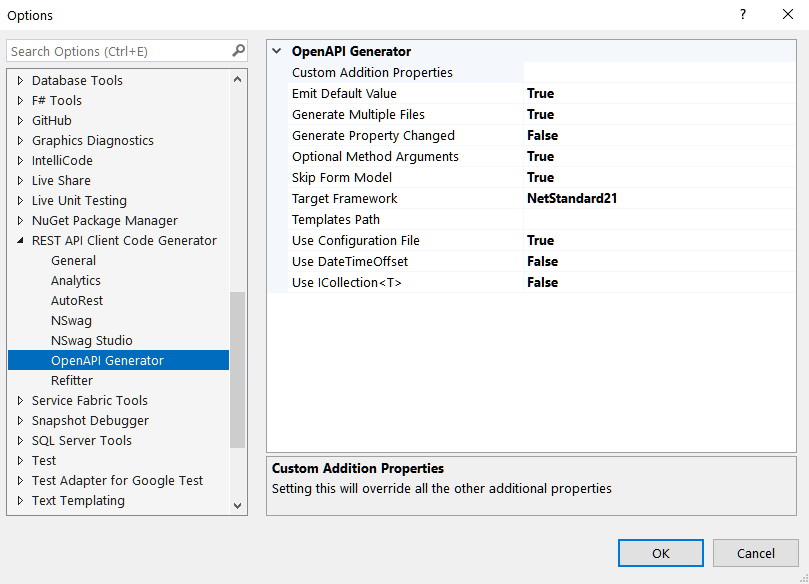Expand the Graphics Diagnostics node
809x584 pixels.
coord(20,140)
